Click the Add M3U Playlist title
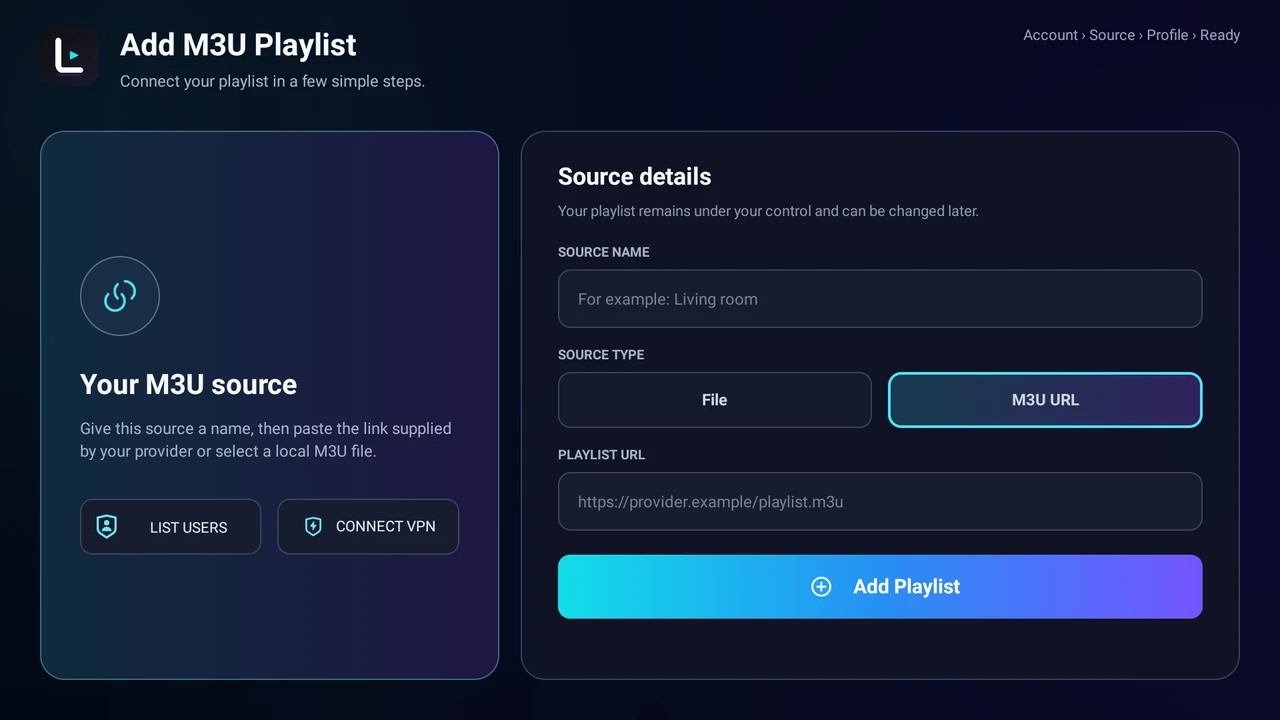Screen dimensions: 1280x720 click(238, 45)
